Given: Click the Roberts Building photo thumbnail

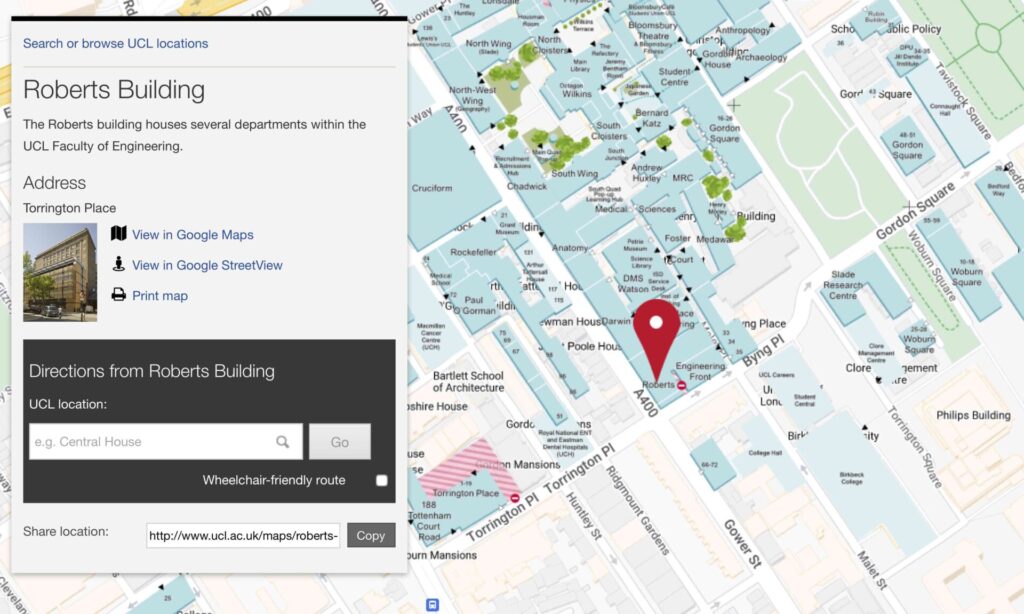Looking at the screenshot, I should 58,270.
